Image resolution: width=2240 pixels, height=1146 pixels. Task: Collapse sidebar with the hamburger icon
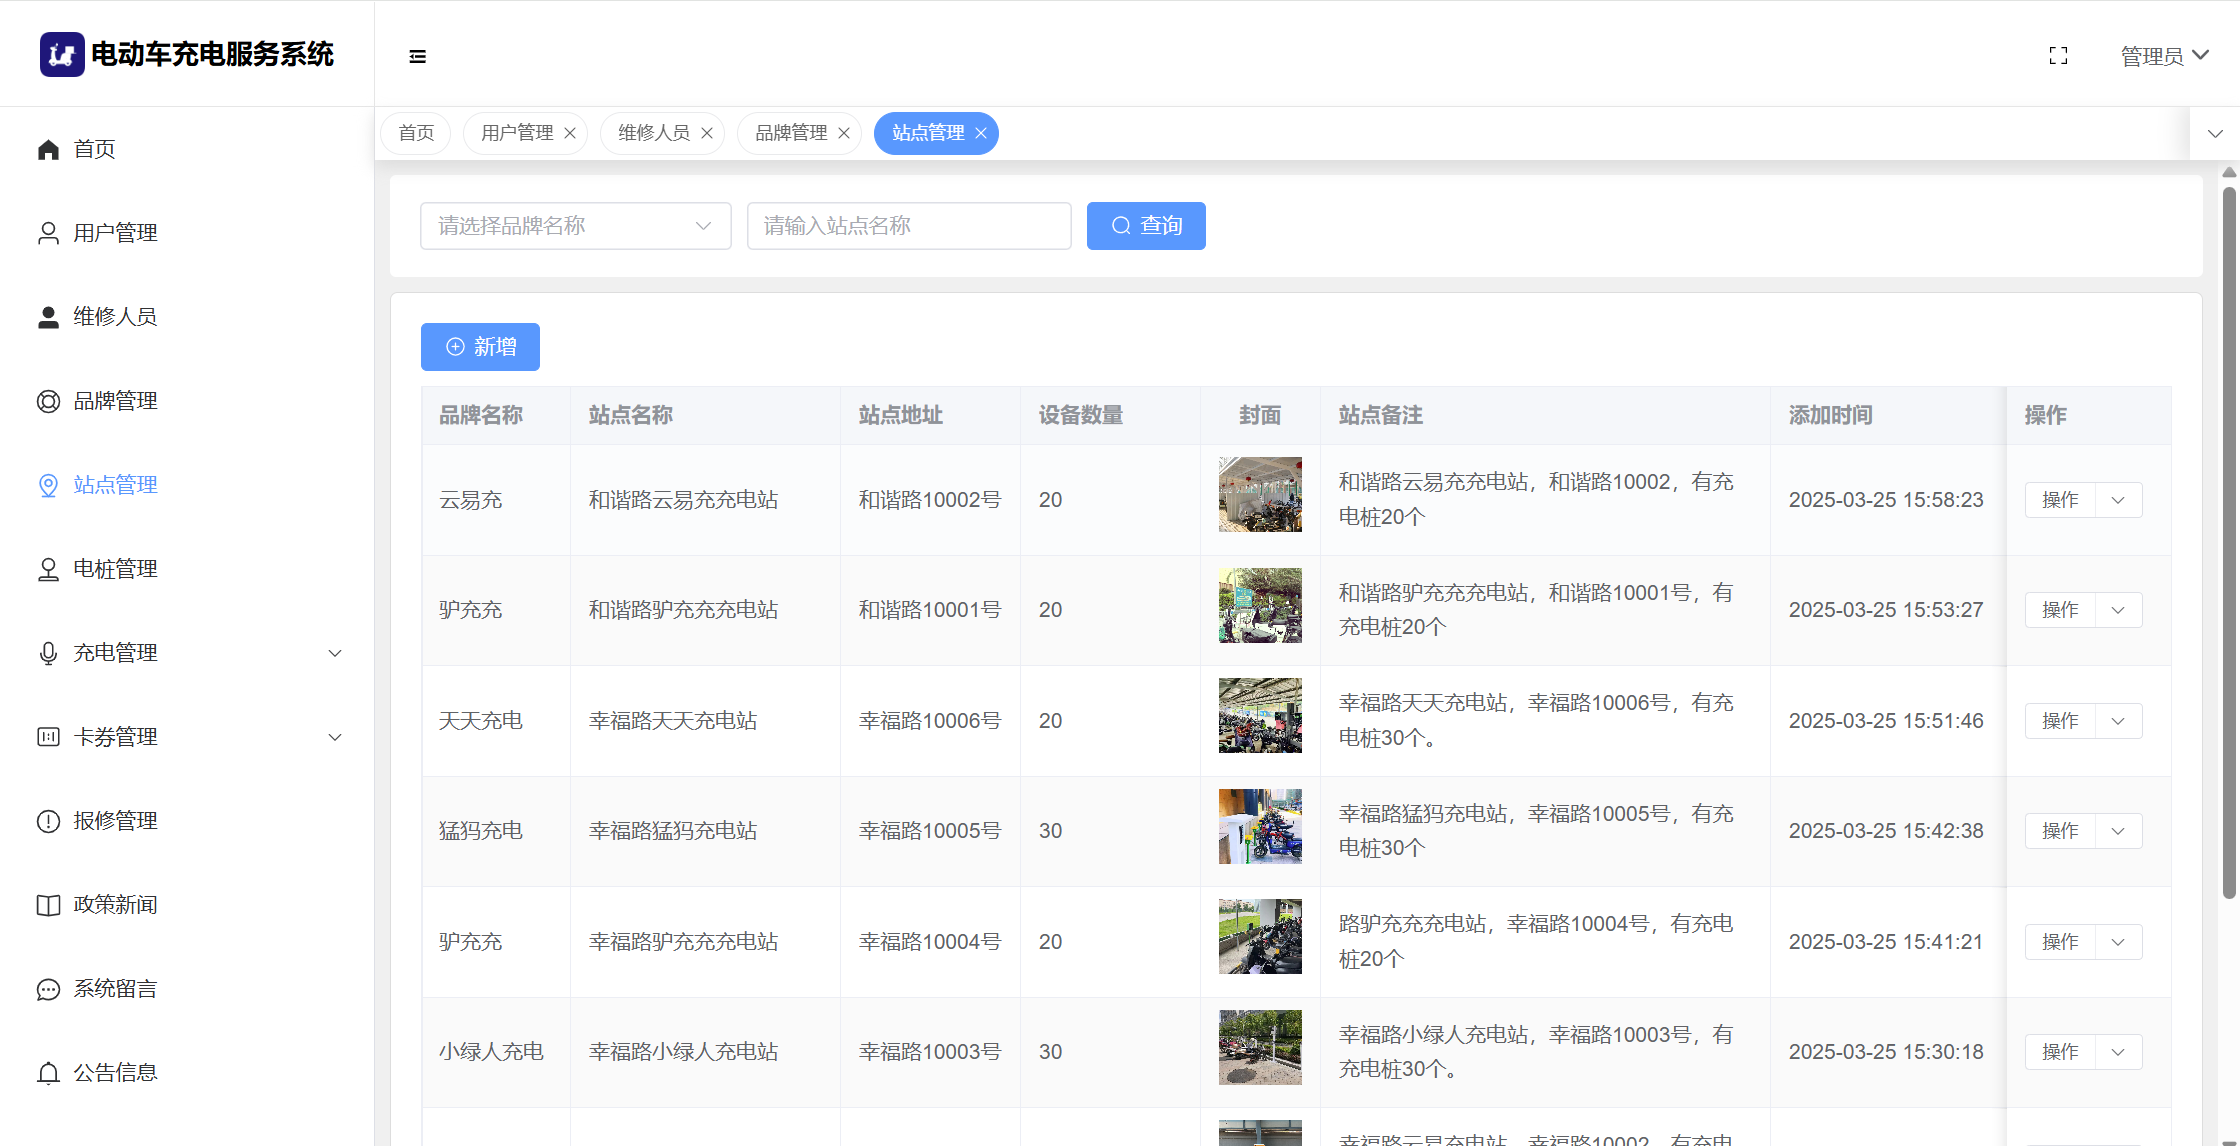pos(418,57)
